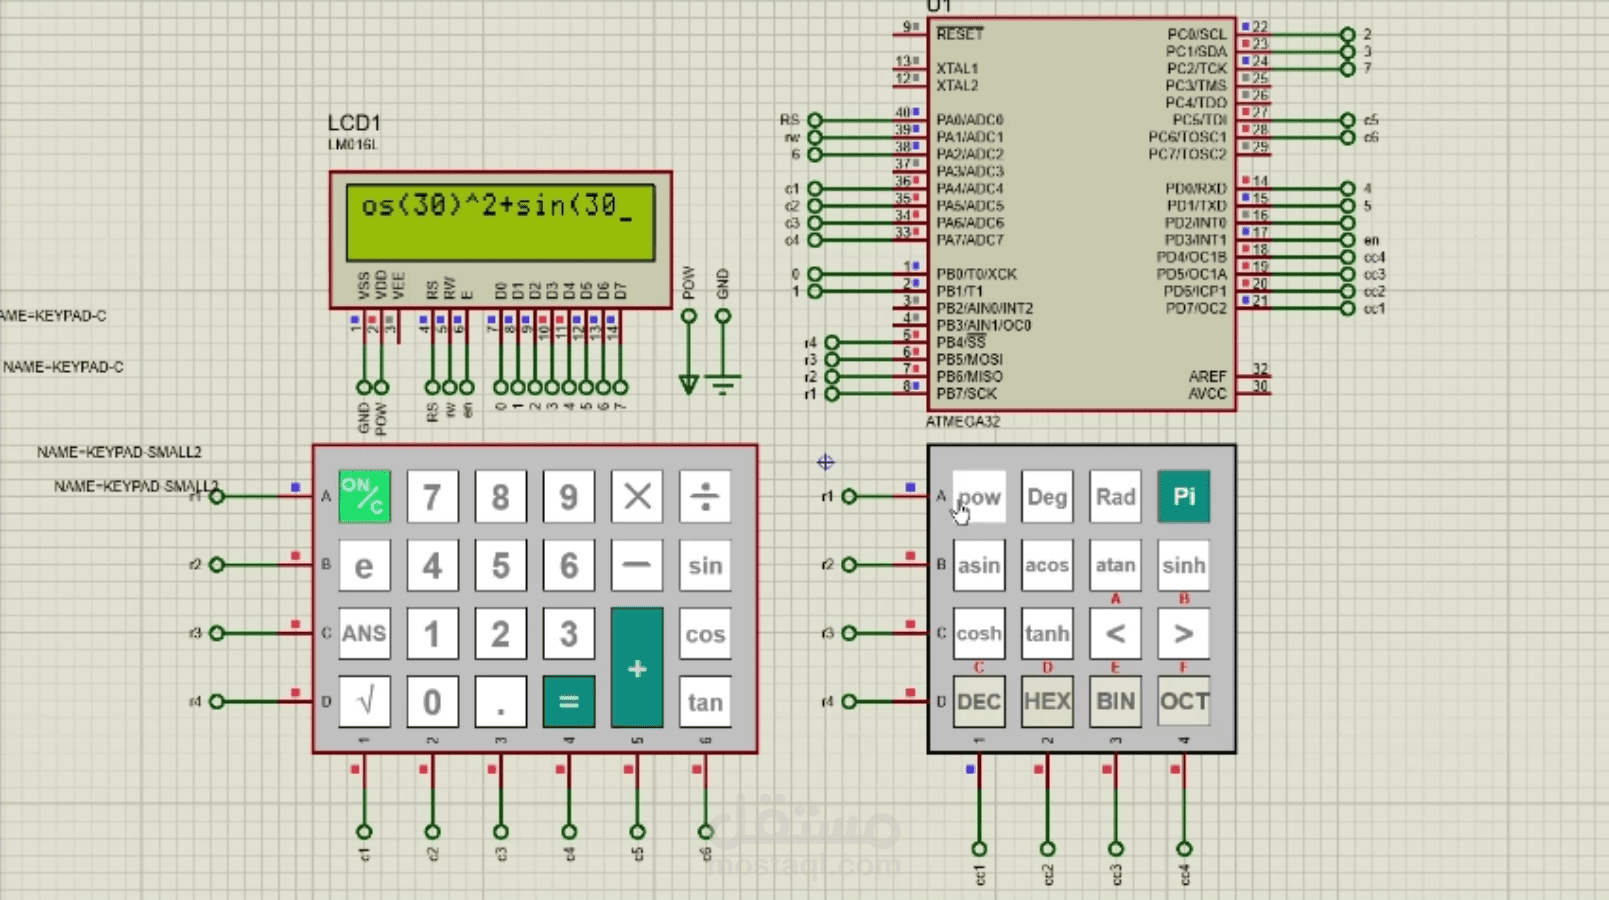
Task: Click the ANS key
Action: click(364, 633)
